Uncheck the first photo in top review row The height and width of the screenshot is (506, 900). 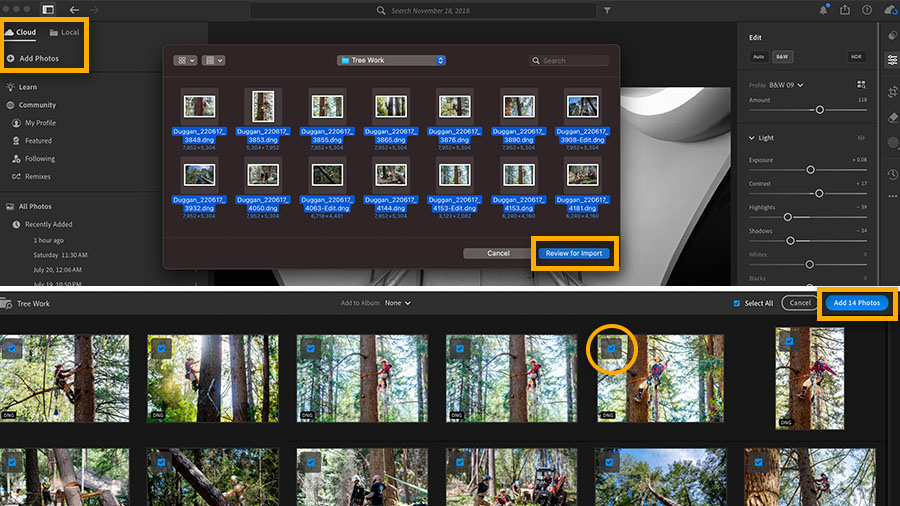click(x=12, y=348)
